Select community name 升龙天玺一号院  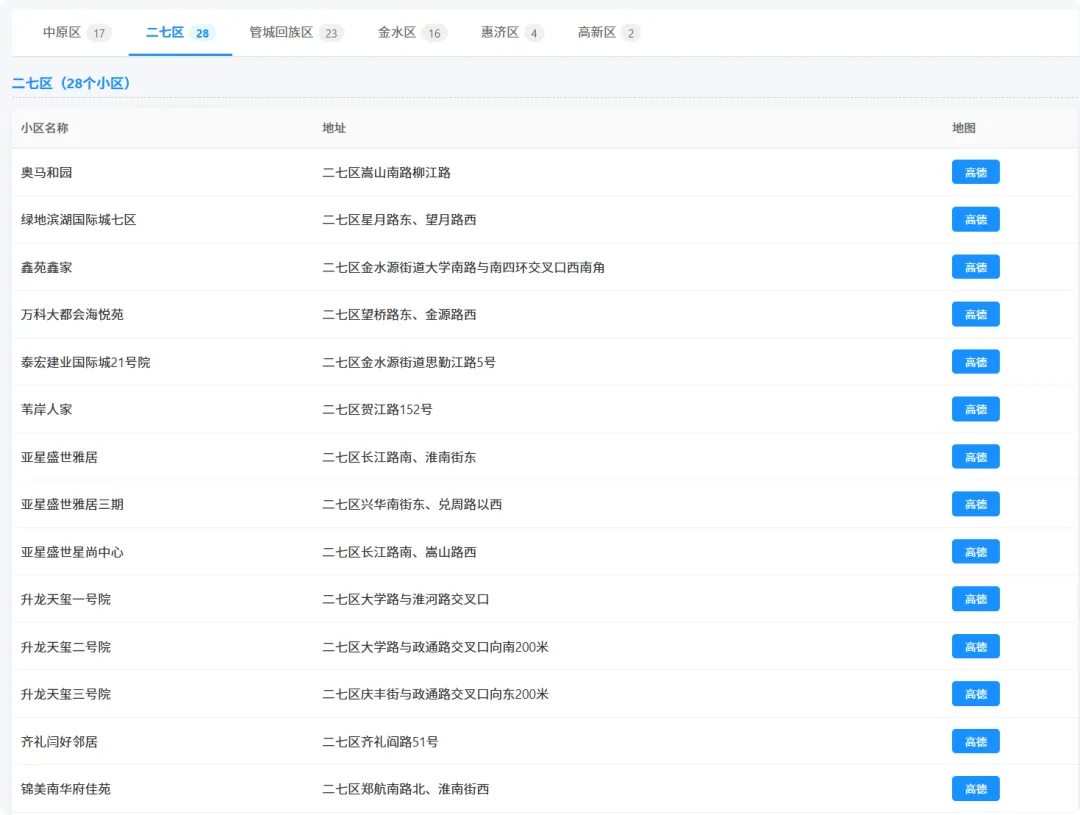[65, 599]
